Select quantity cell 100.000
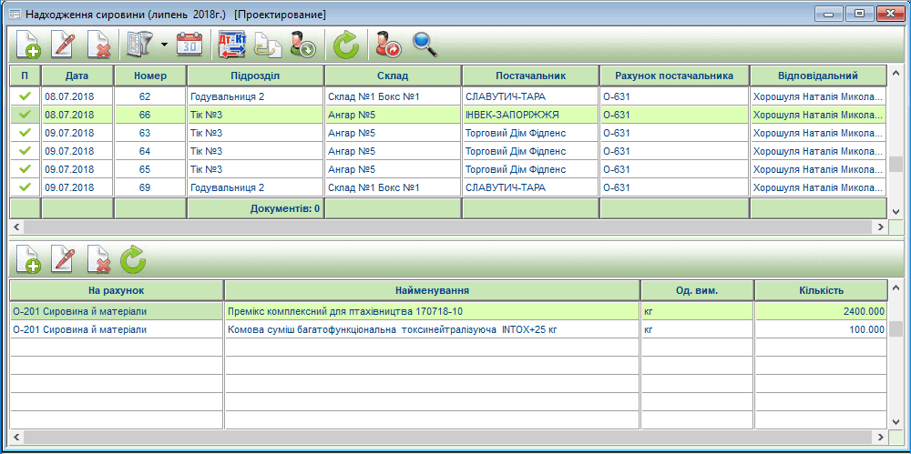The width and height of the screenshot is (911, 454). tap(820, 329)
